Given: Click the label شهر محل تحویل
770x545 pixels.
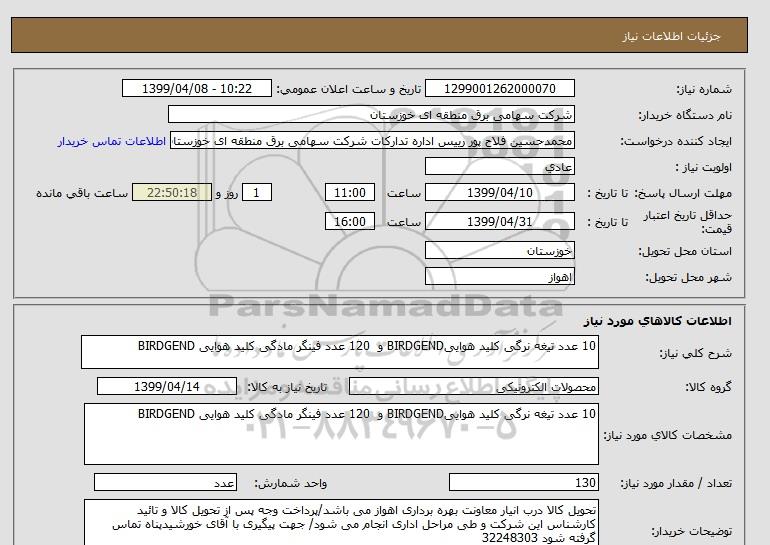Looking at the screenshot, I should click(x=688, y=277).
